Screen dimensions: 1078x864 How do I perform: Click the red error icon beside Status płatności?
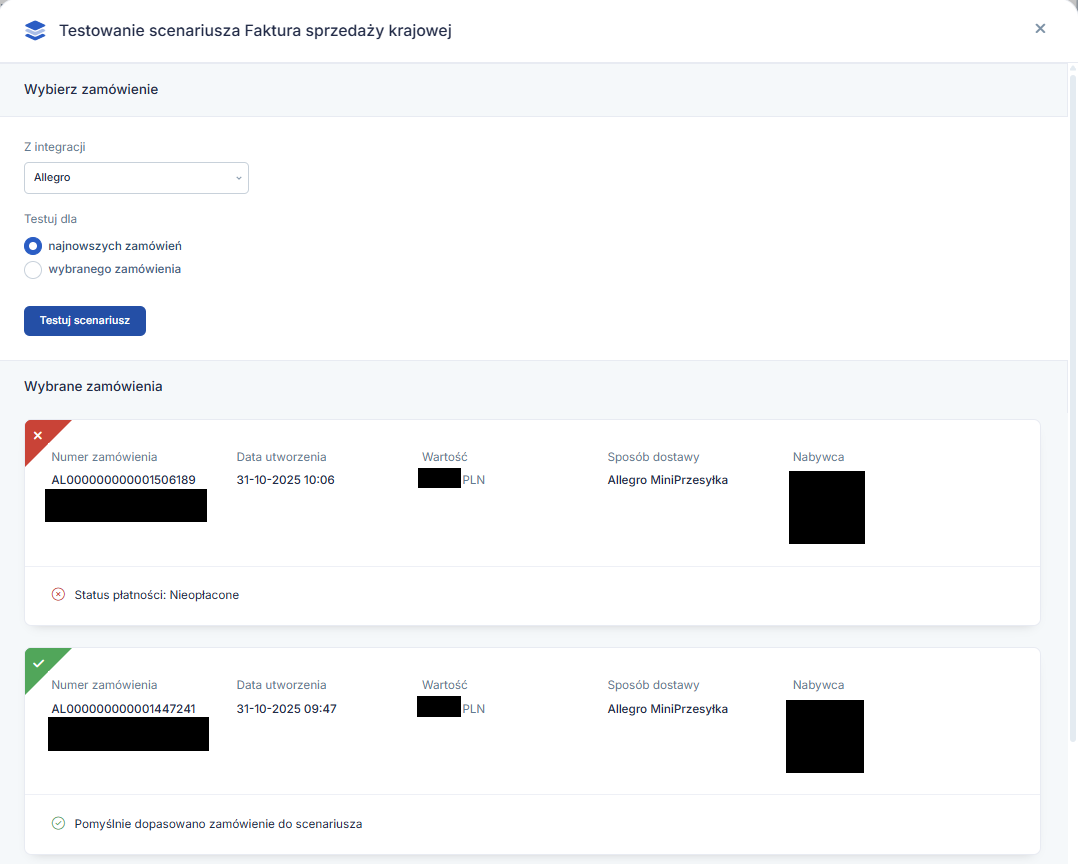click(x=58, y=594)
